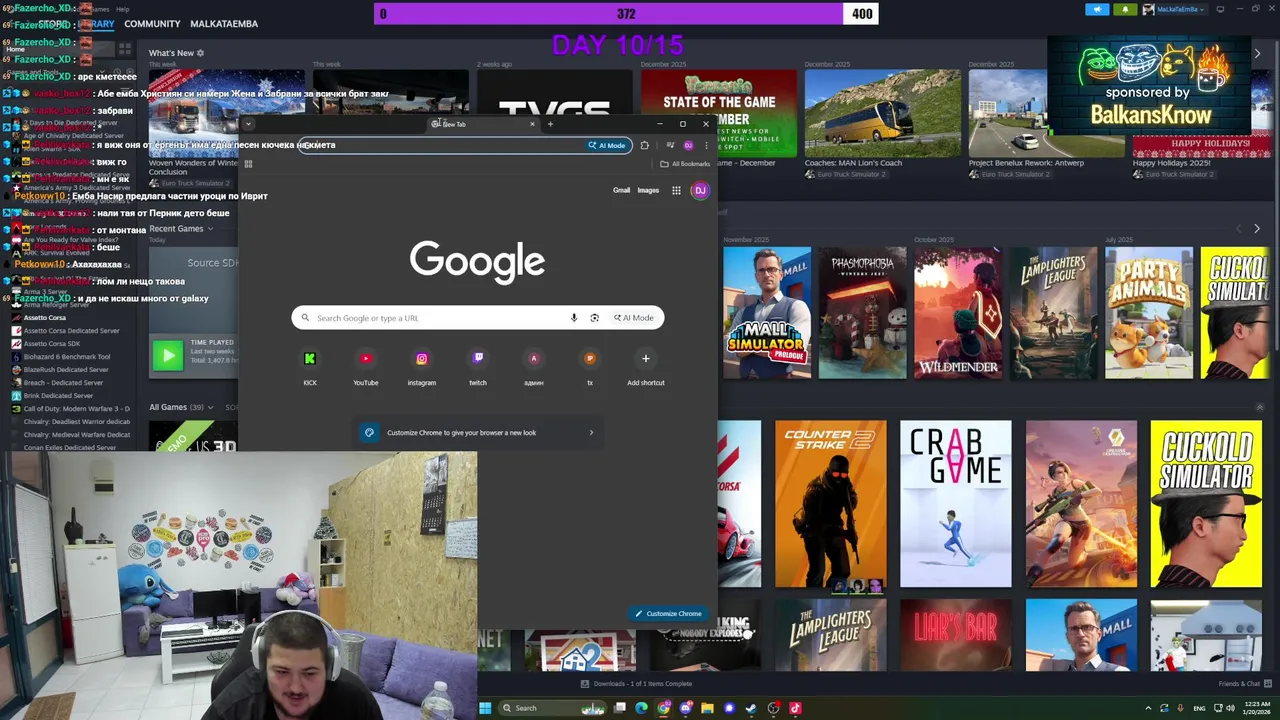The height and width of the screenshot is (720, 1280).
Task: Open the Images link on Google page
Action: pos(648,190)
